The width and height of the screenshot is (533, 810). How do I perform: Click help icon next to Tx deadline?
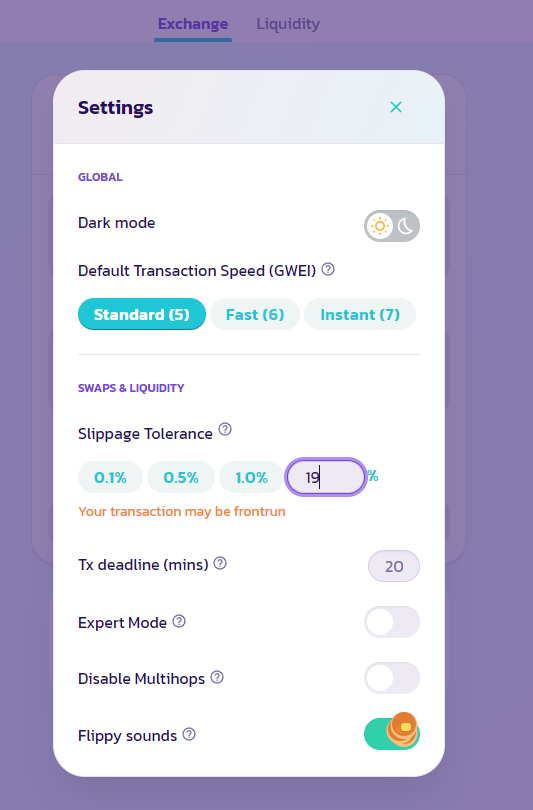220,563
